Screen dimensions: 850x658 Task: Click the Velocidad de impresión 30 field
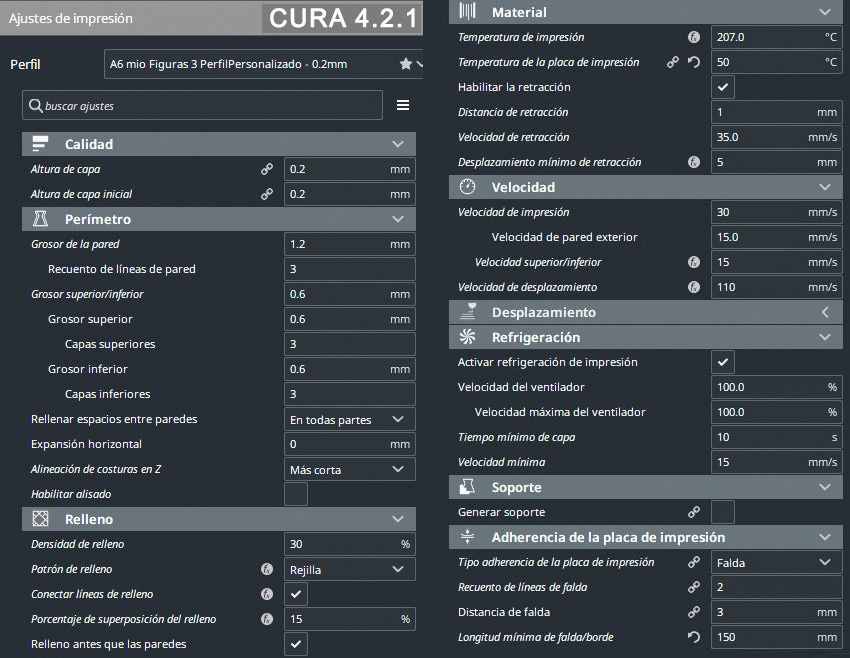click(x=777, y=212)
